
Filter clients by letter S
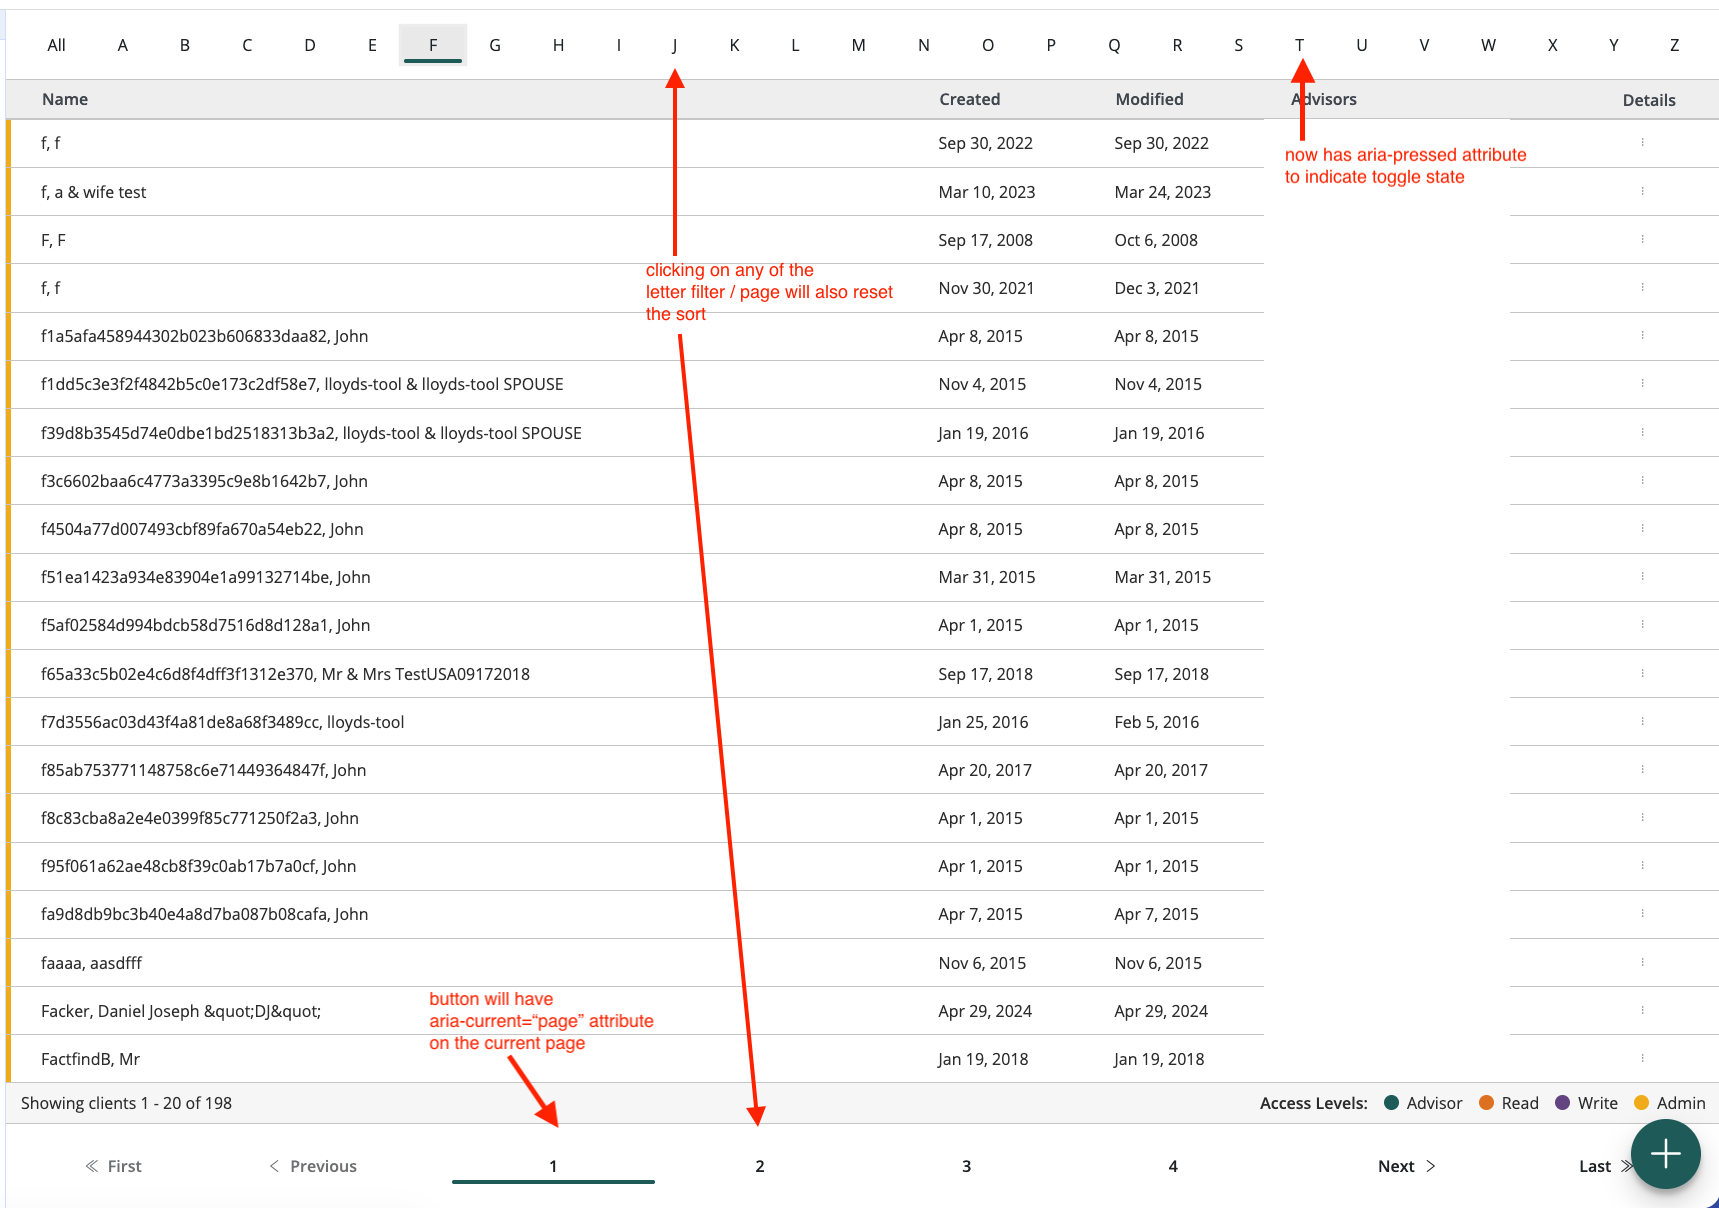[1238, 45]
